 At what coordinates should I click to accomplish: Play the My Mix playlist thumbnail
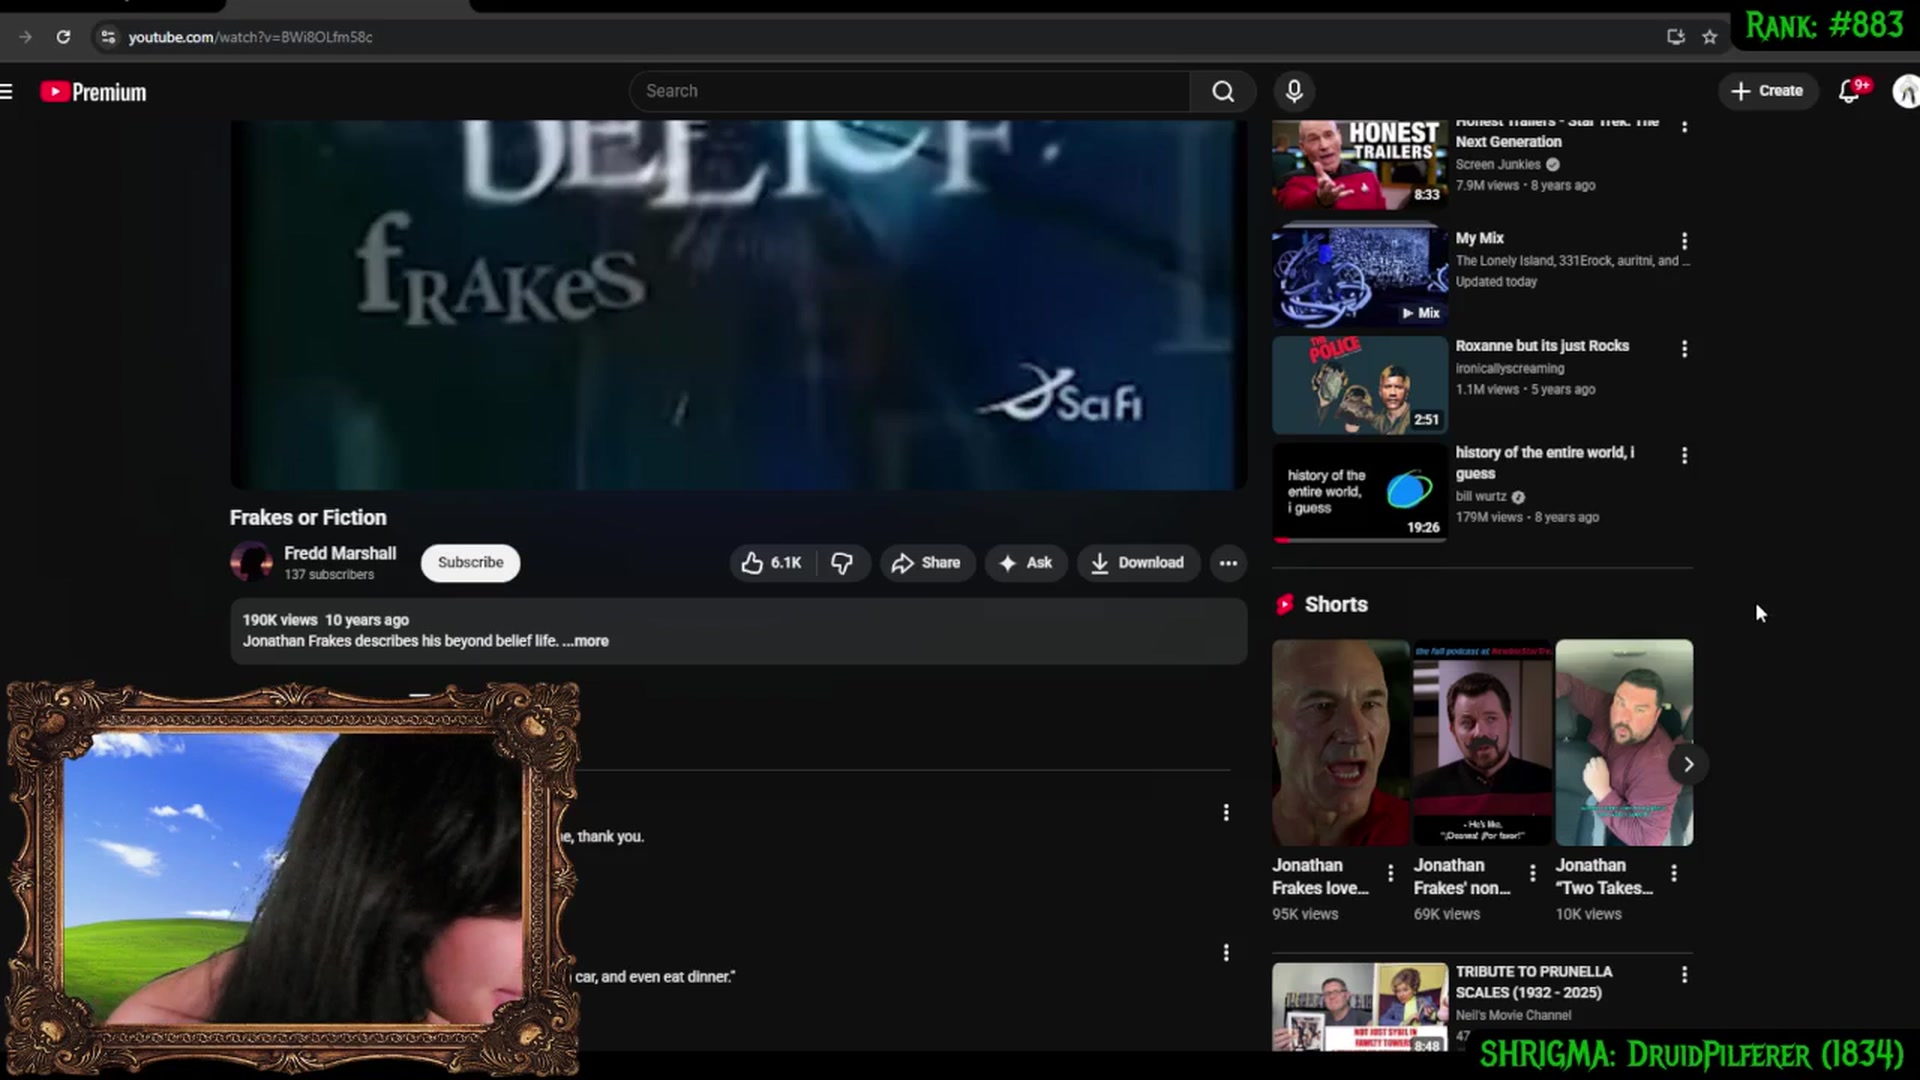pyautogui.click(x=1360, y=275)
